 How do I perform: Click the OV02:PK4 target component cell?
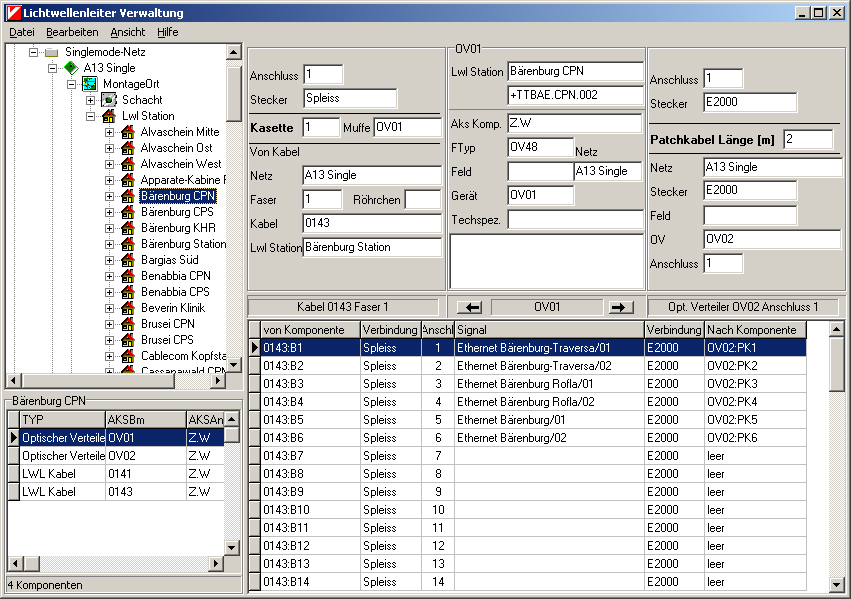(x=755, y=402)
